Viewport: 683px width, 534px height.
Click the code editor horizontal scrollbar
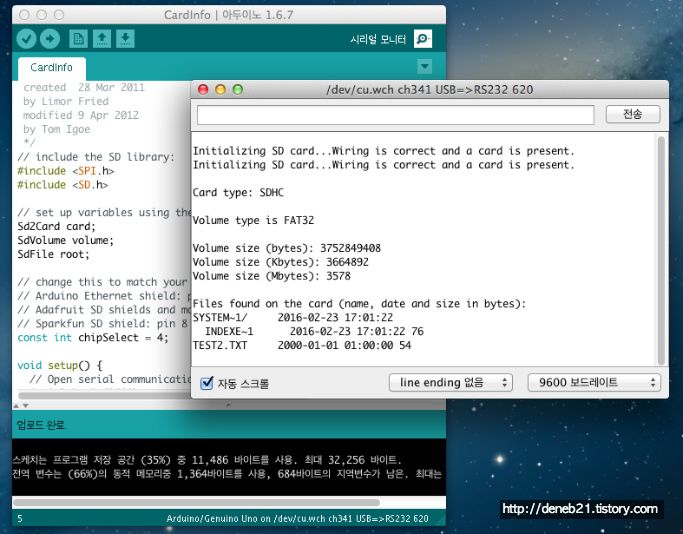(x=105, y=395)
